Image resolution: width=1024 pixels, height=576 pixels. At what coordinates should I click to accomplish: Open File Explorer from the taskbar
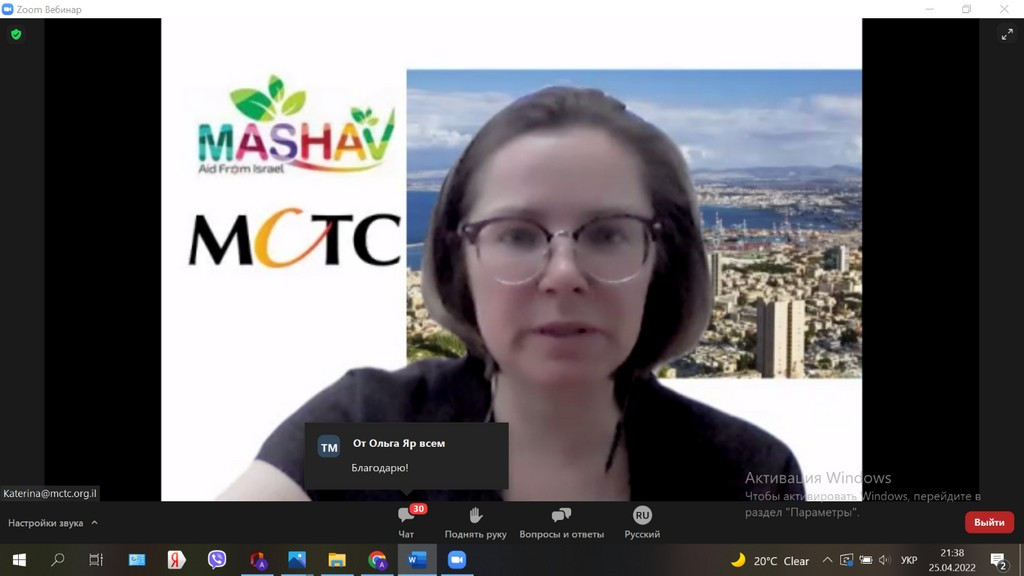tap(337, 560)
